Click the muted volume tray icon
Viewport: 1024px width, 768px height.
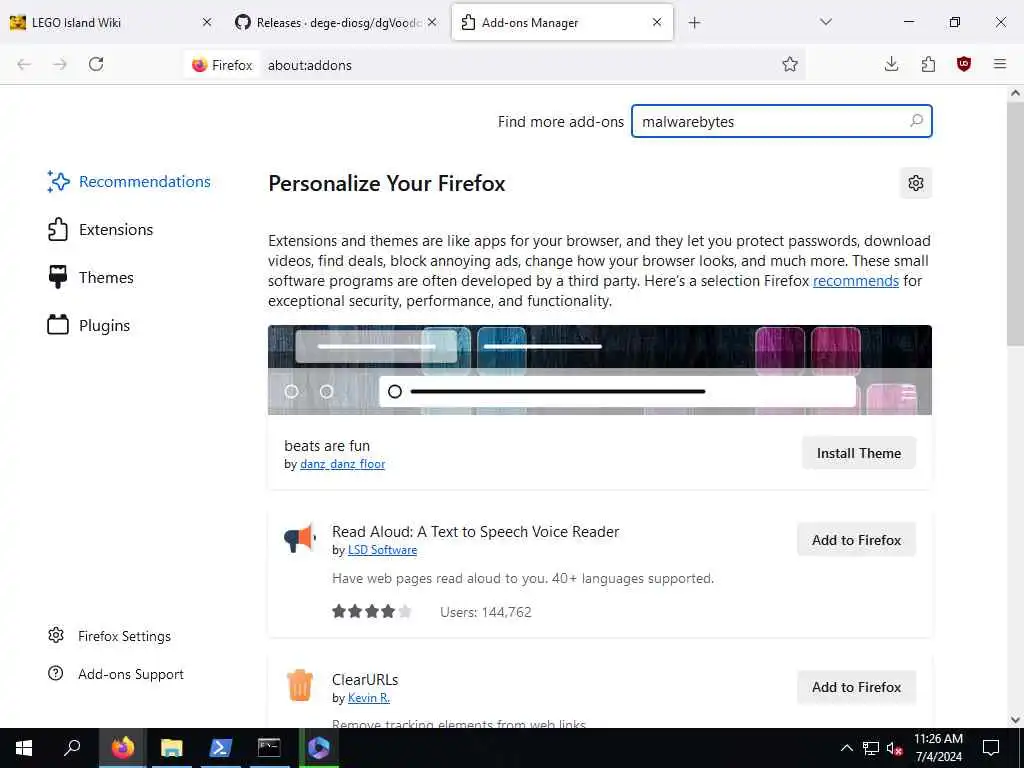(x=895, y=748)
